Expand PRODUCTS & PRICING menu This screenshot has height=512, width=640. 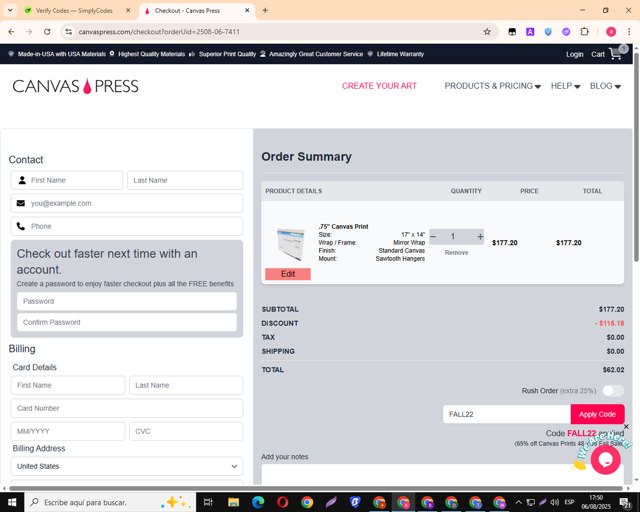(x=492, y=86)
